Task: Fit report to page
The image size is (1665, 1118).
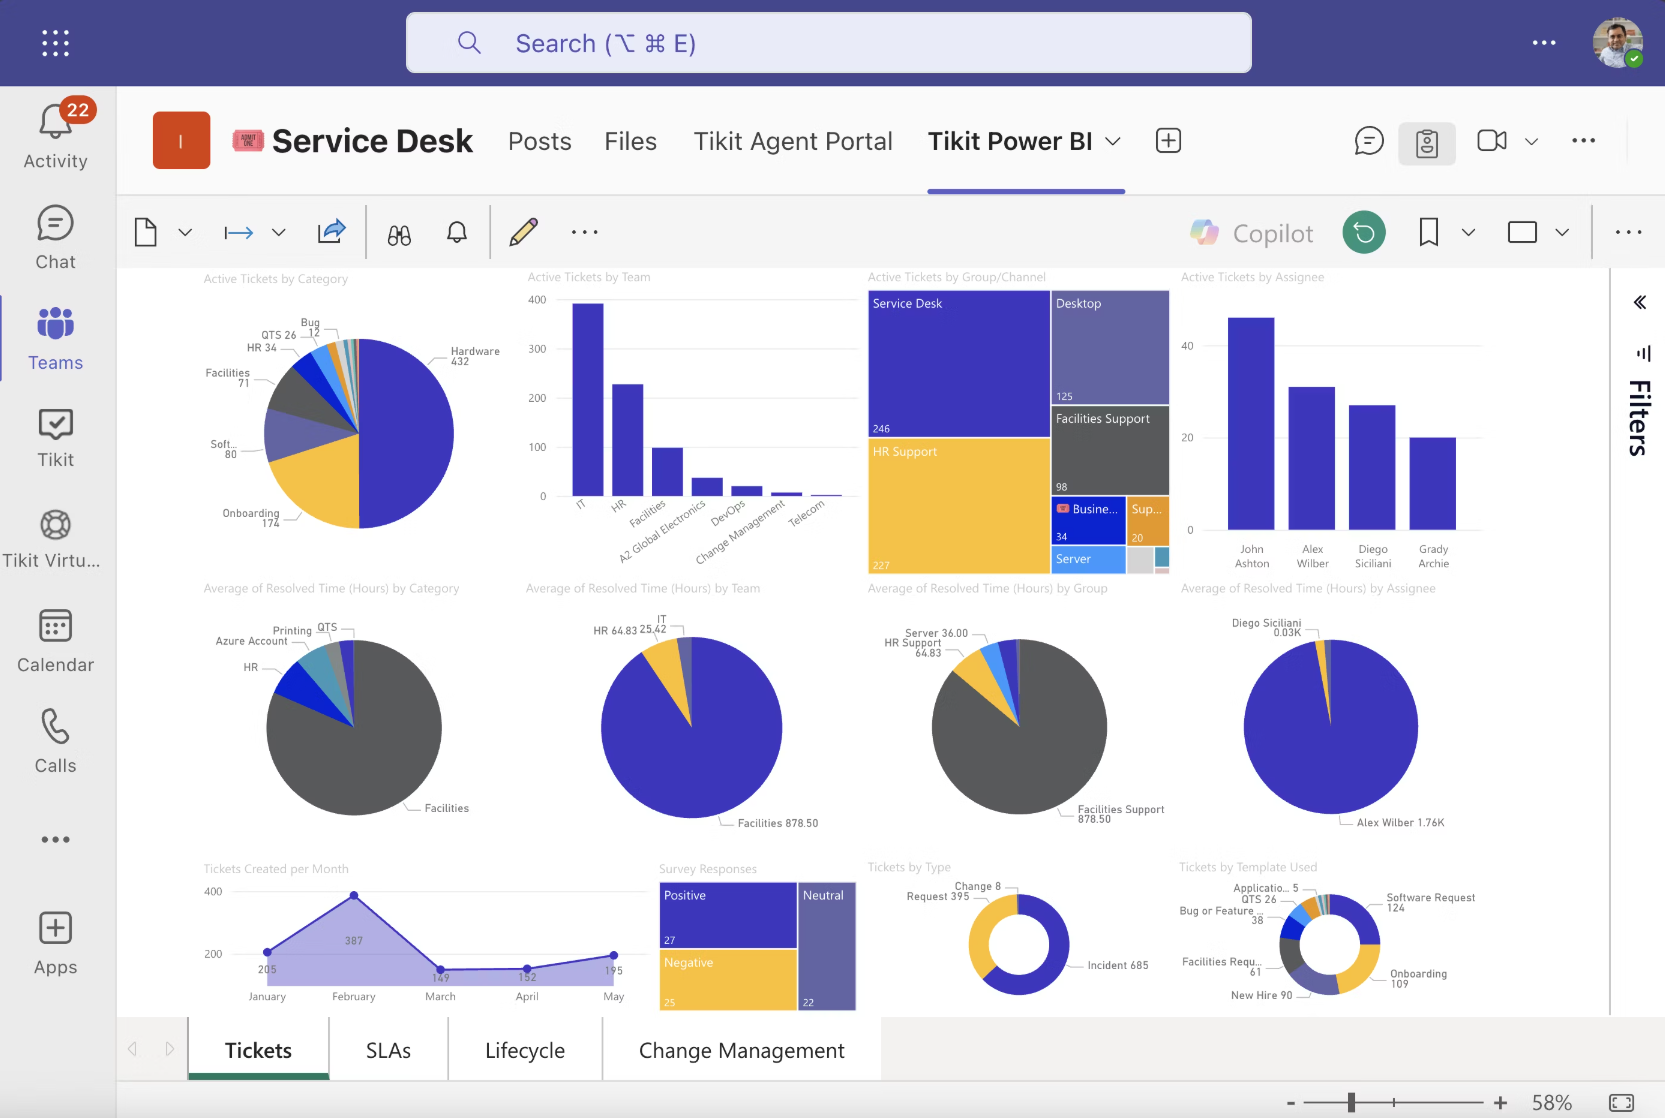Action: [x=1621, y=1102]
